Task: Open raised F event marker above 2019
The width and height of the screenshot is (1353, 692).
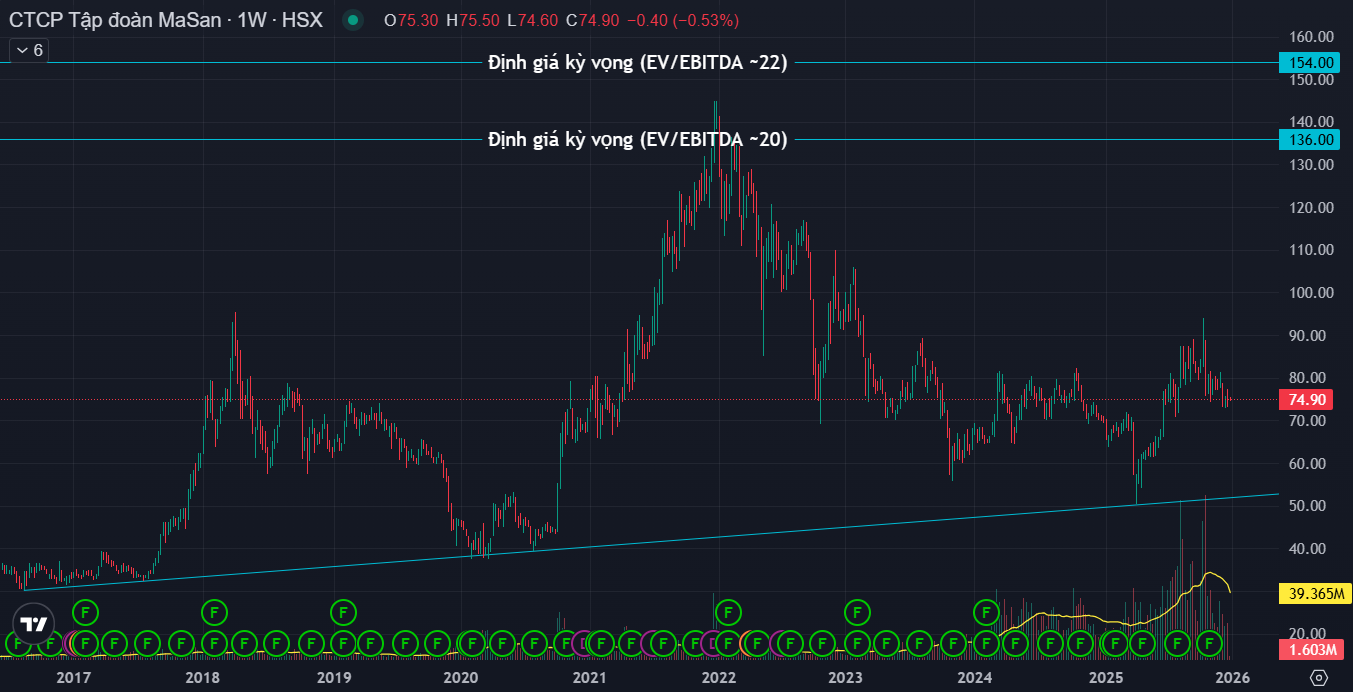Action: 343,610
